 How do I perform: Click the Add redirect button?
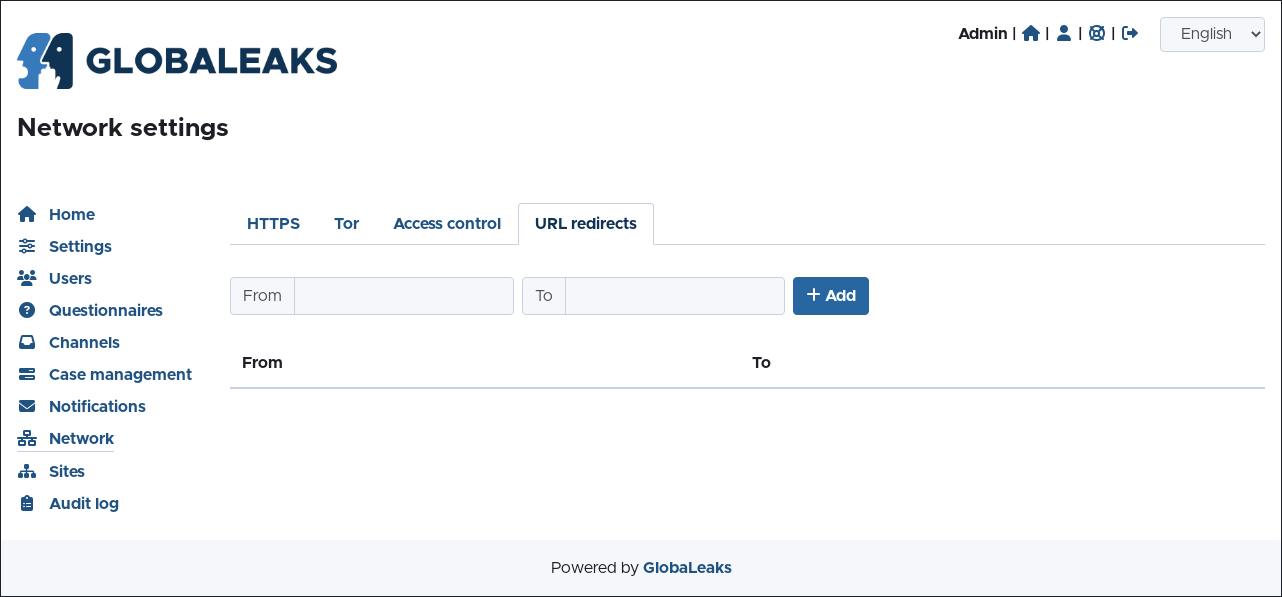830,296
